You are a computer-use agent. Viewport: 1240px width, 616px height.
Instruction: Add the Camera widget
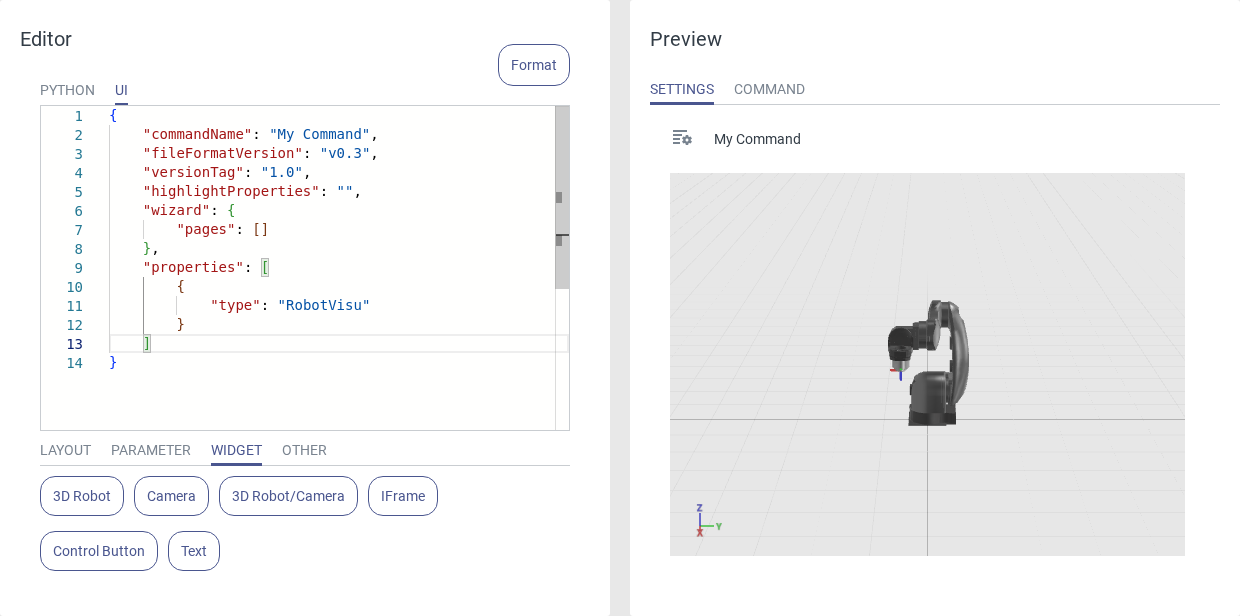(x=171, y=496)
